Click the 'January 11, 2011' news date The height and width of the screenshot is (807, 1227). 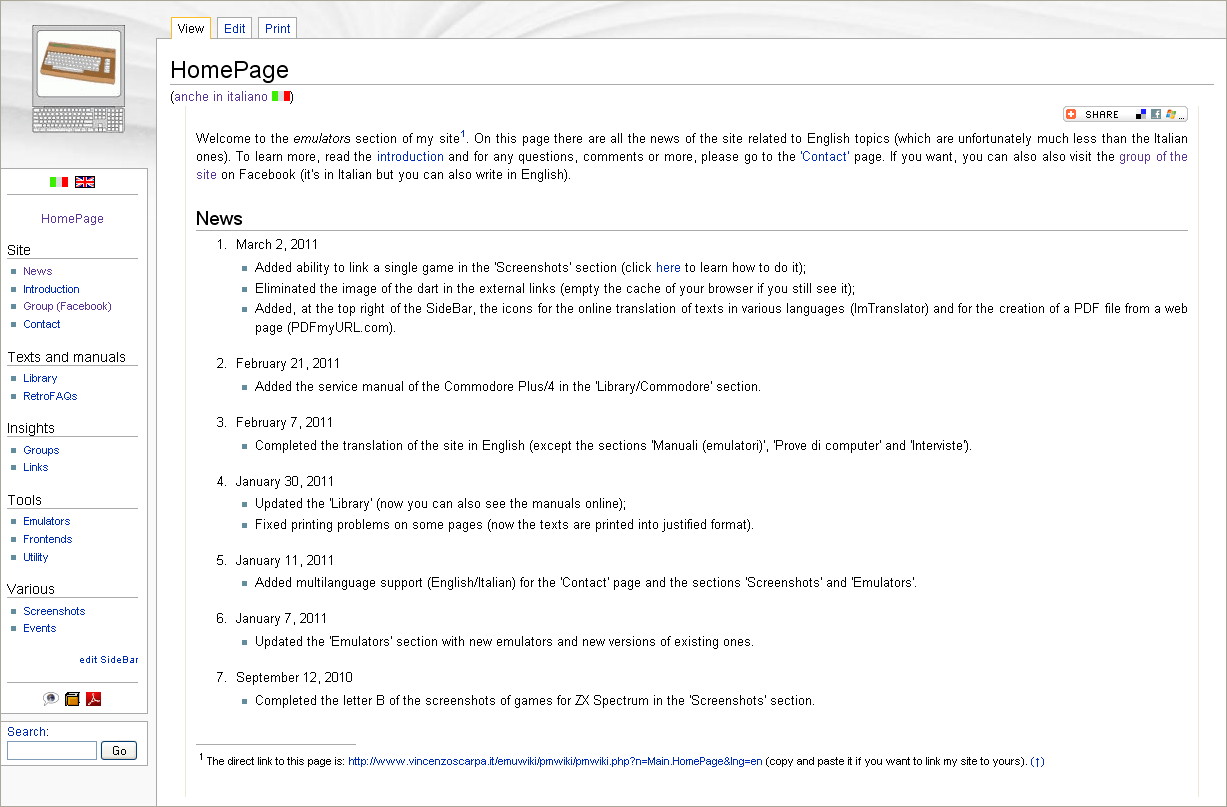coord(284,560)
